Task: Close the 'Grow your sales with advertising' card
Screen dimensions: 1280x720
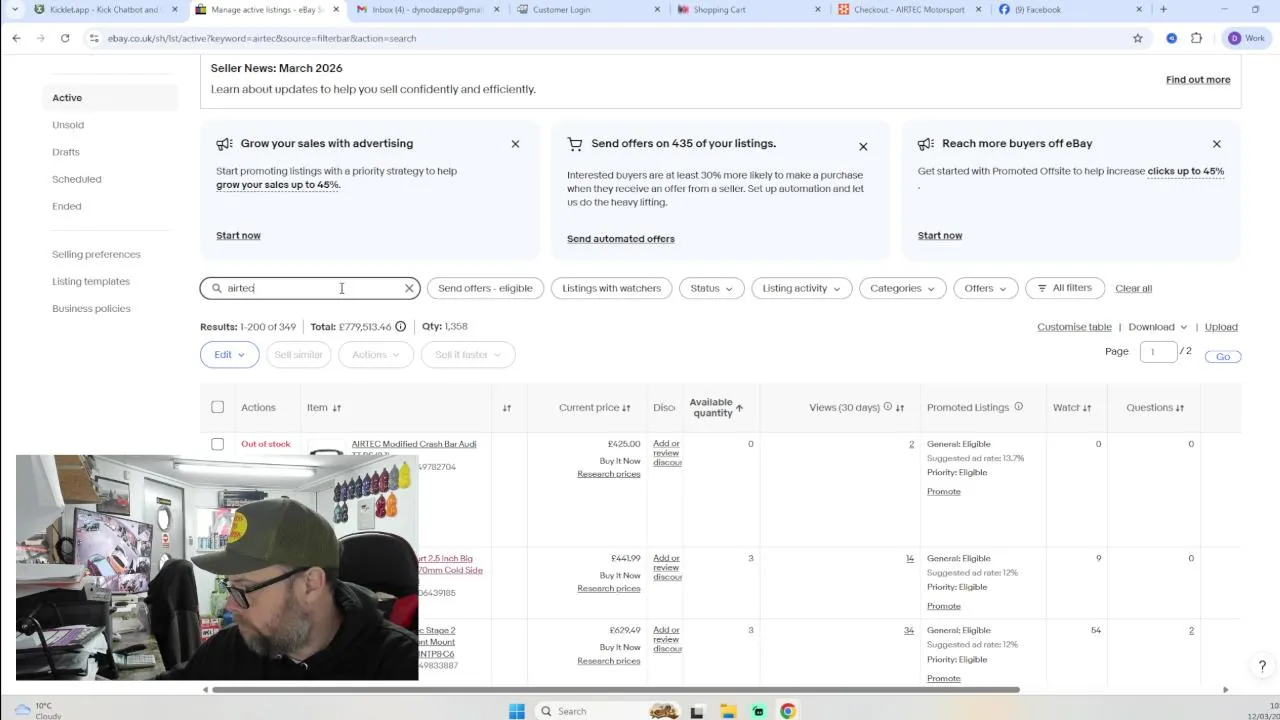Action: click(515, 144)
